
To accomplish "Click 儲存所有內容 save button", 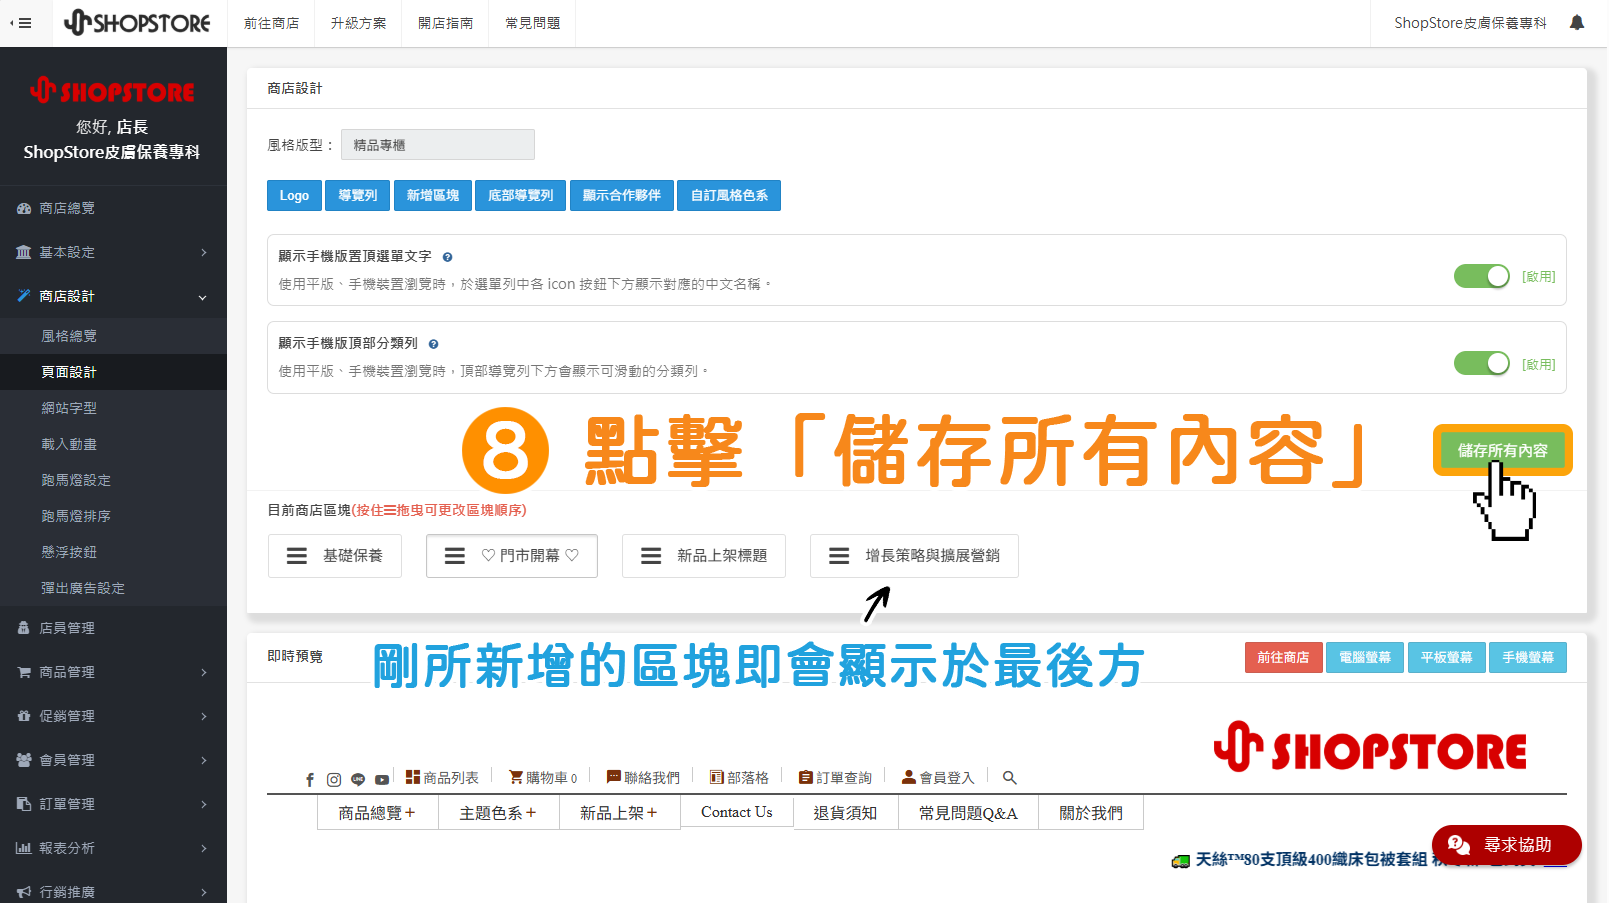I will click(1502, 450).
